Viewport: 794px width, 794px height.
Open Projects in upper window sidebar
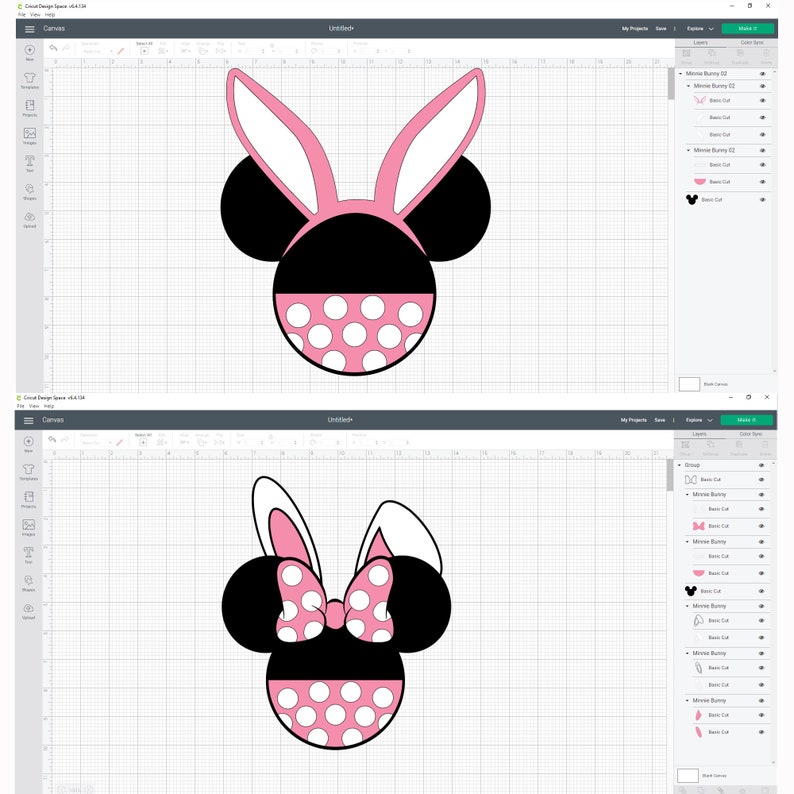(29, 105)
